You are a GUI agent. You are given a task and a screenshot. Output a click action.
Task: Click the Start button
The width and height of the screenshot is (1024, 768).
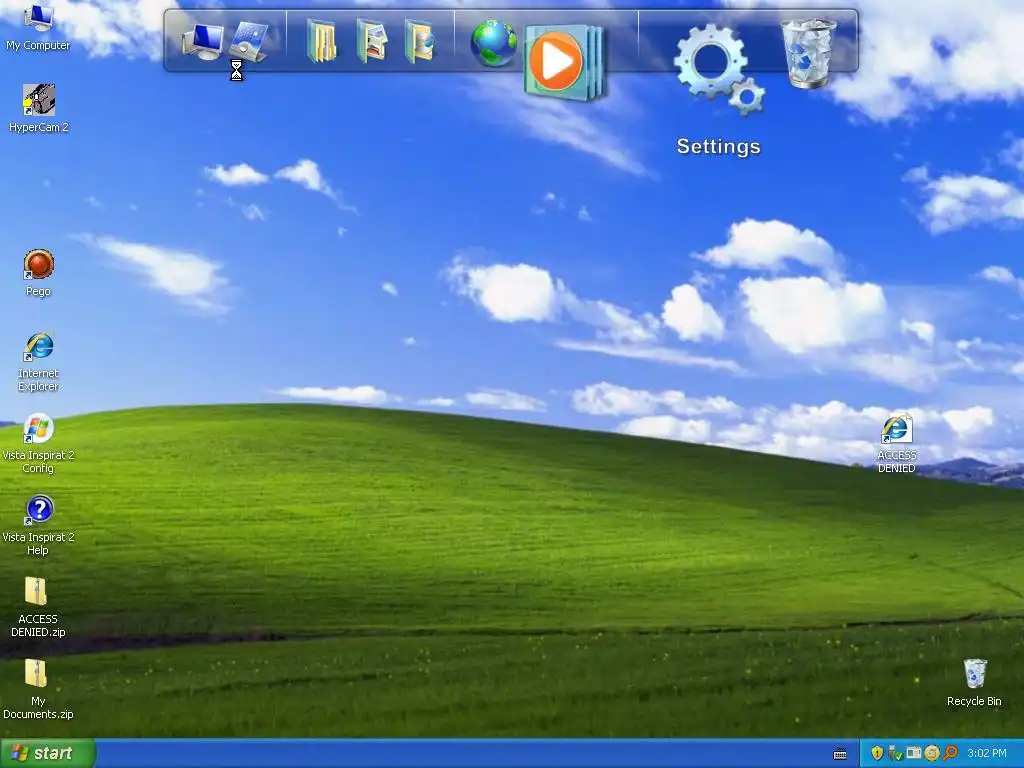click(x=48, y=753)
